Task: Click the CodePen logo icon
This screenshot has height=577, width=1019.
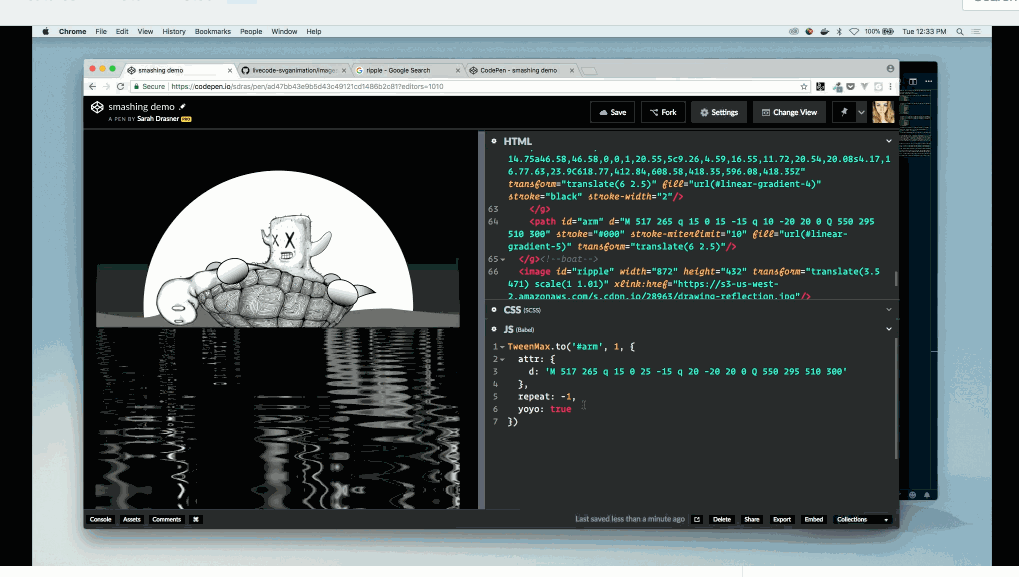Action: [x=97, y=107]
